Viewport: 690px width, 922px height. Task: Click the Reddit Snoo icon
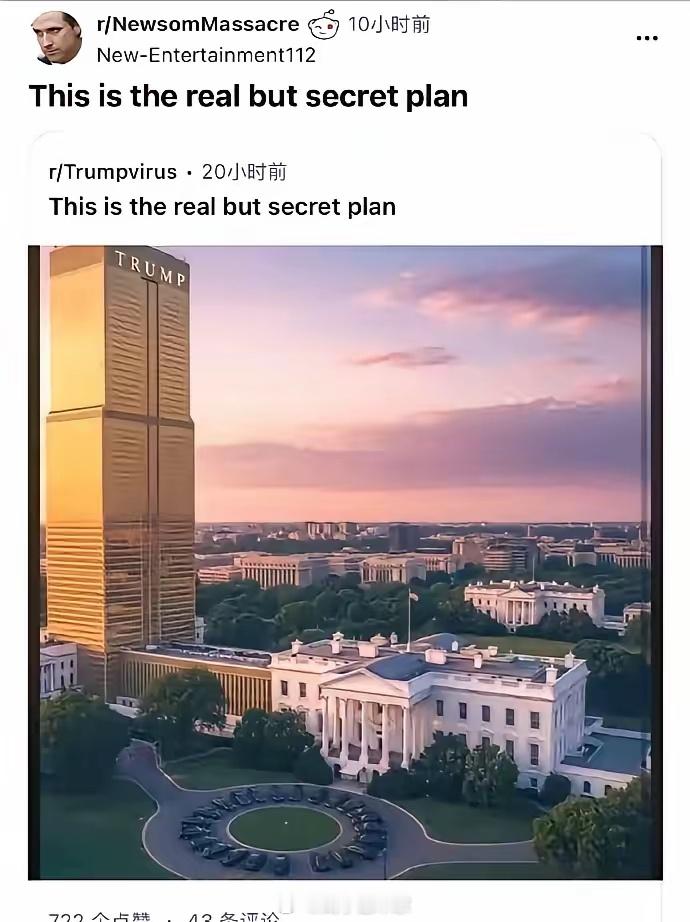point(323,25)
